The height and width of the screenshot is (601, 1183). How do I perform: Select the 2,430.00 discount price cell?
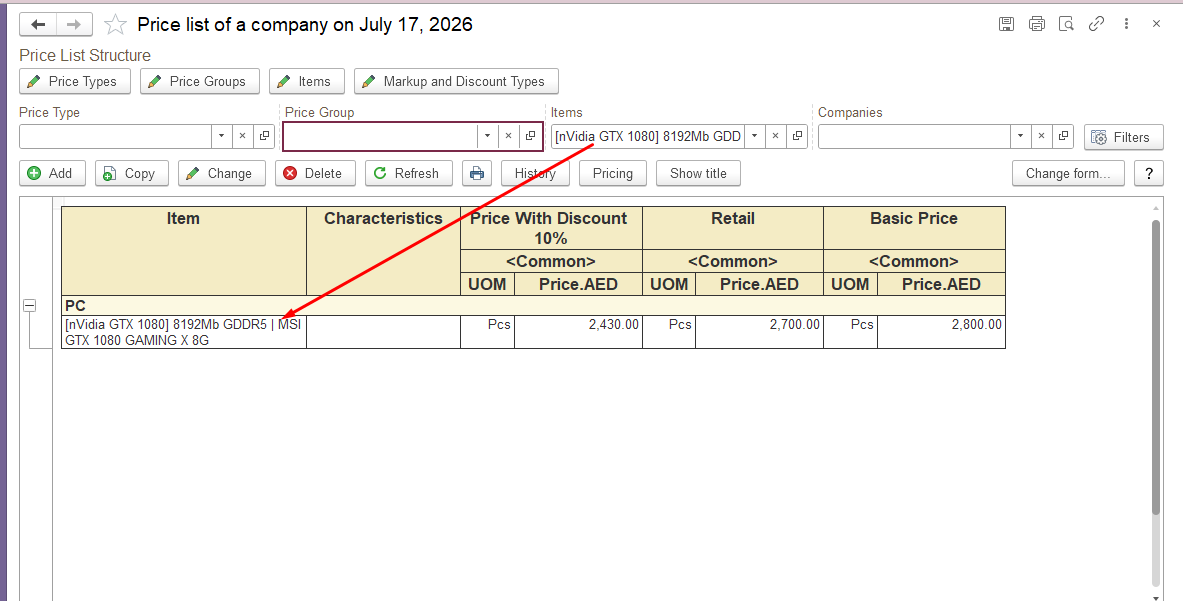click(x=578, y=332)
